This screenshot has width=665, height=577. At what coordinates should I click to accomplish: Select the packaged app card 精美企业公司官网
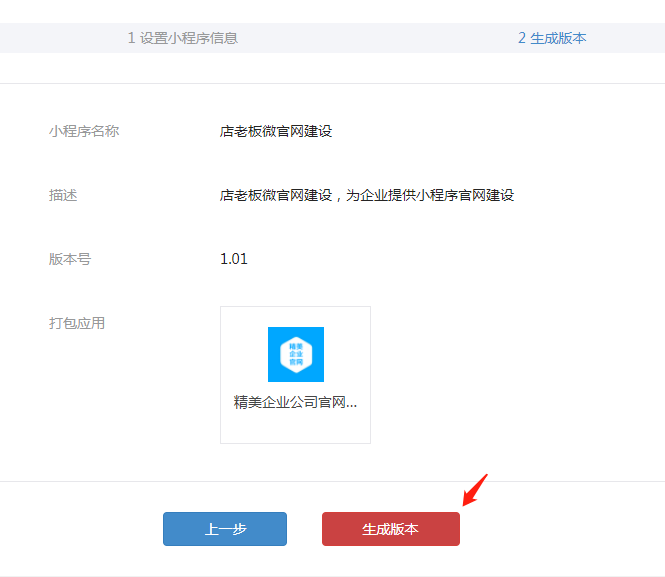click(295, 374)
